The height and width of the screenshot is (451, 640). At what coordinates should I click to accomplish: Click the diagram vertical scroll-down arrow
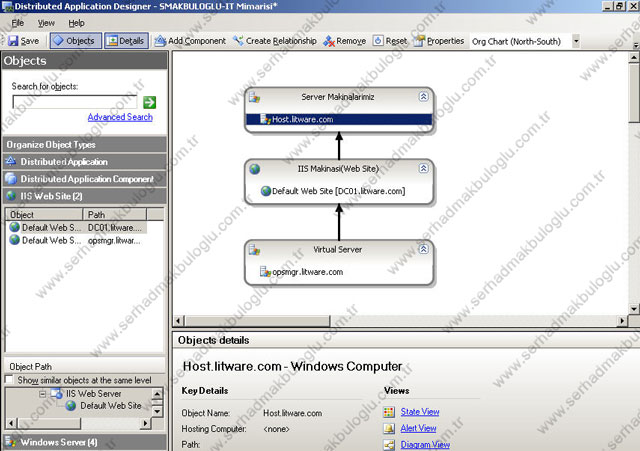(634, 309)
